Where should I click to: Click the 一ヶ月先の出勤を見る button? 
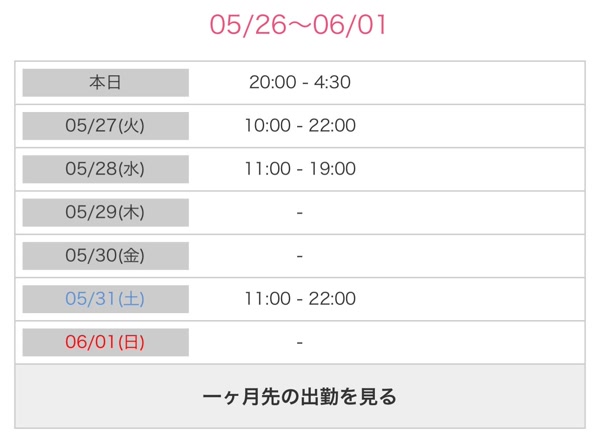(x=300, y=396)
